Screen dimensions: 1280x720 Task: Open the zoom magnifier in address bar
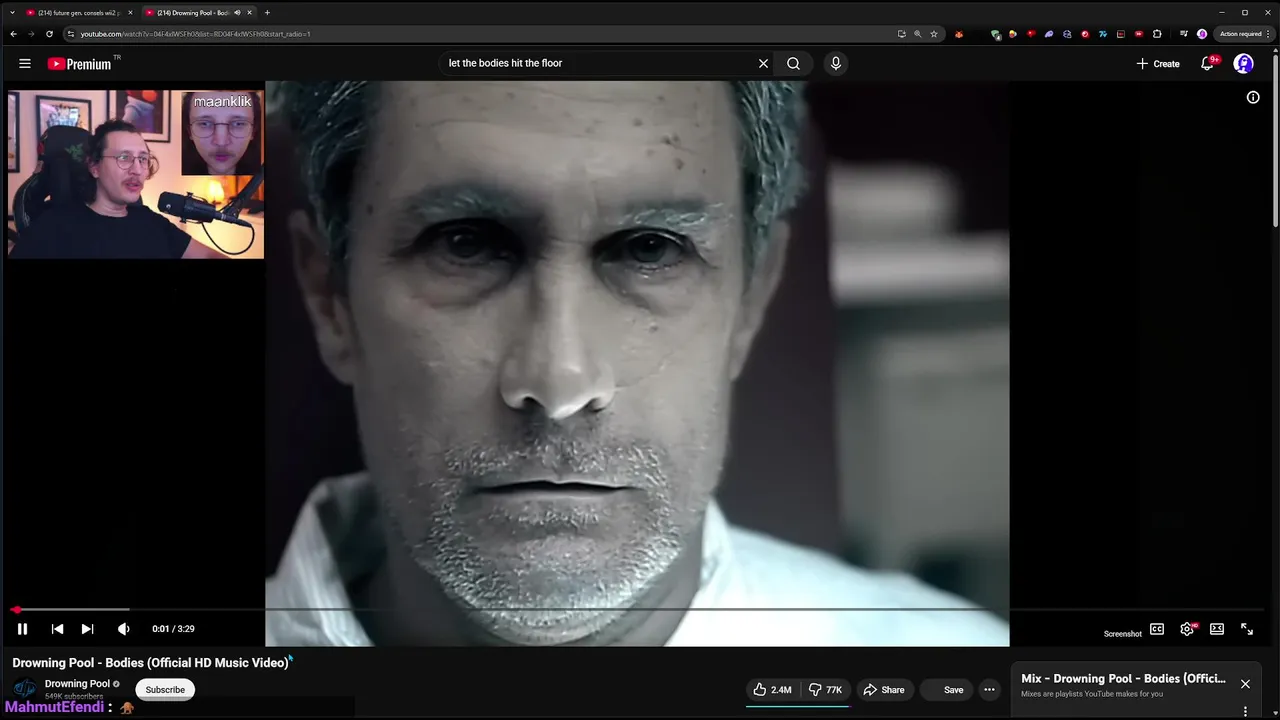point(917,34)
